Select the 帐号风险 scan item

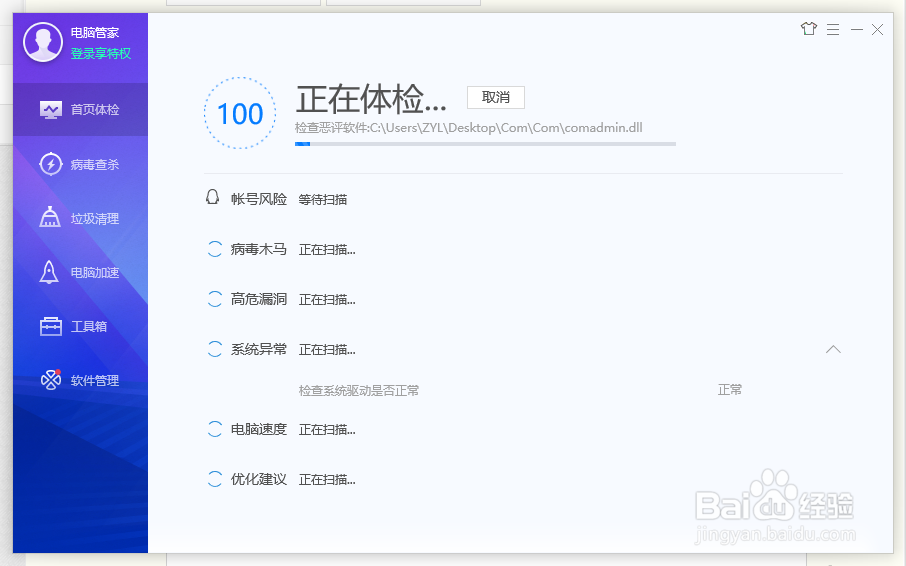(x=259, y=199)
